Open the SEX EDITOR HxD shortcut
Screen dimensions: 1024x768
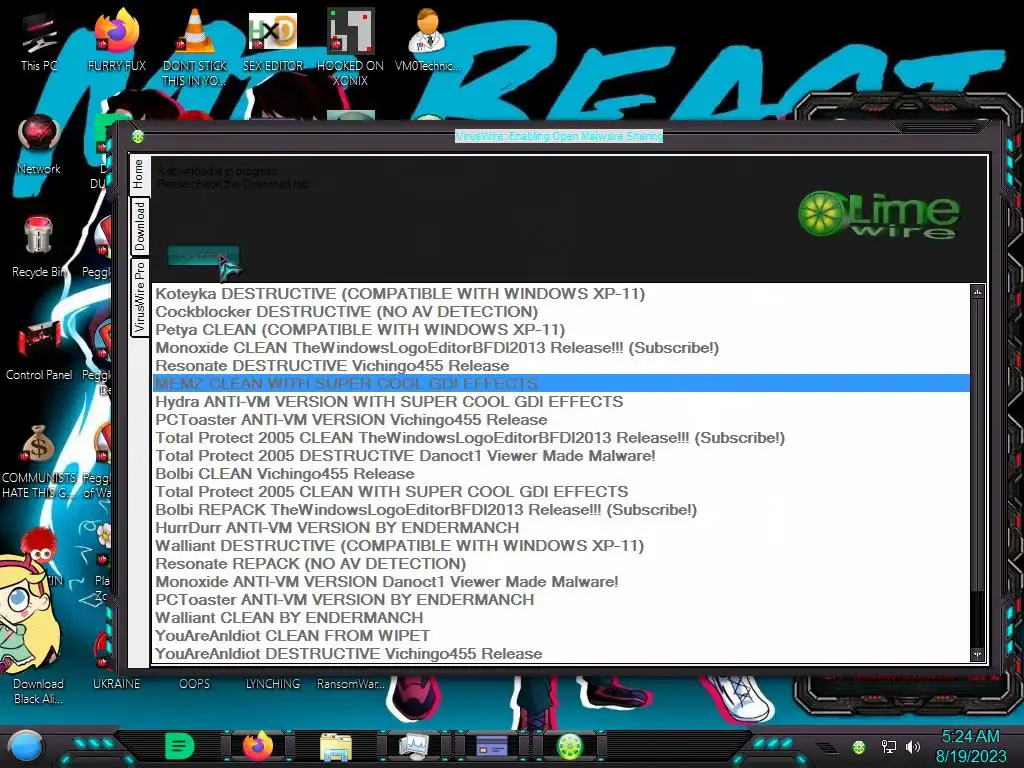[272, 42]
